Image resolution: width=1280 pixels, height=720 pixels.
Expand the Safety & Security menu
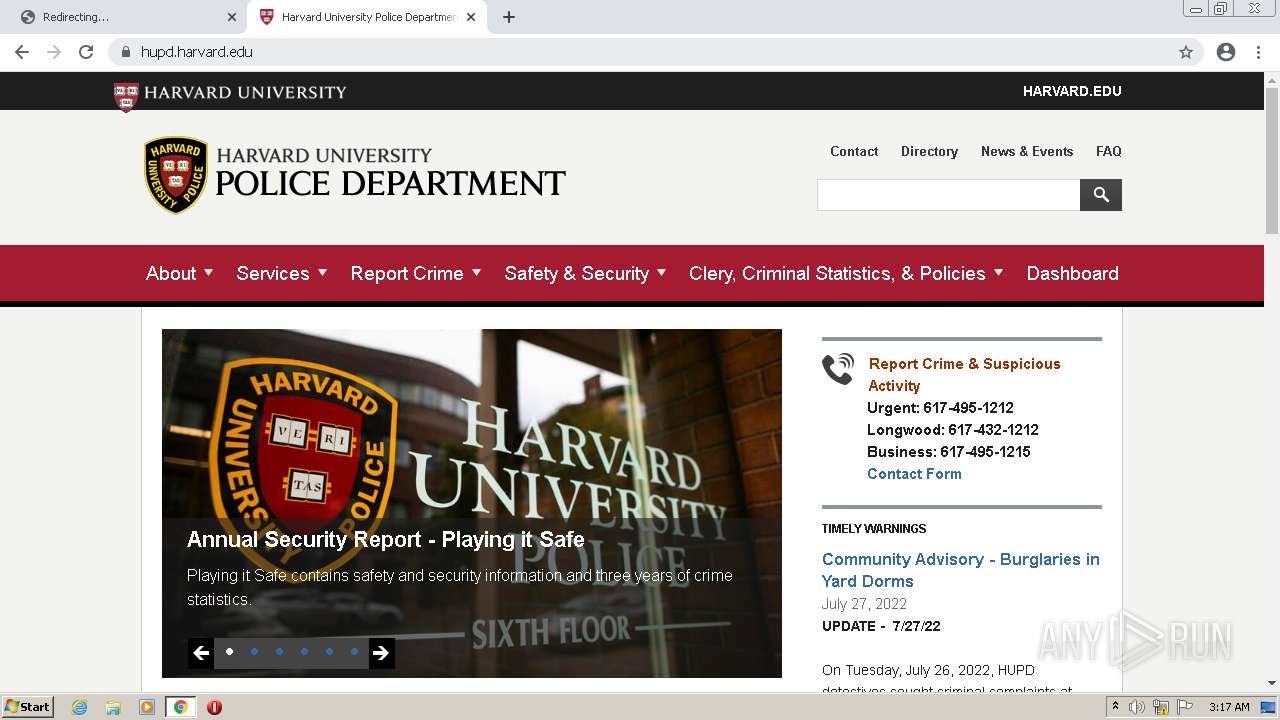coord(585,273)
